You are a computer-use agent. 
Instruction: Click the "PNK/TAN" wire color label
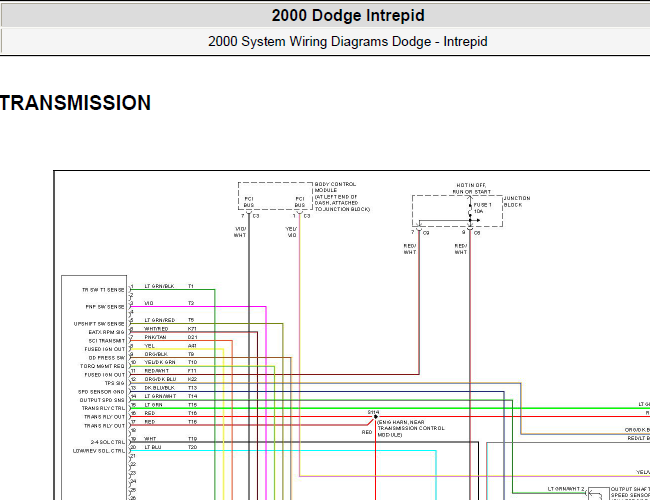pos(155,337)
